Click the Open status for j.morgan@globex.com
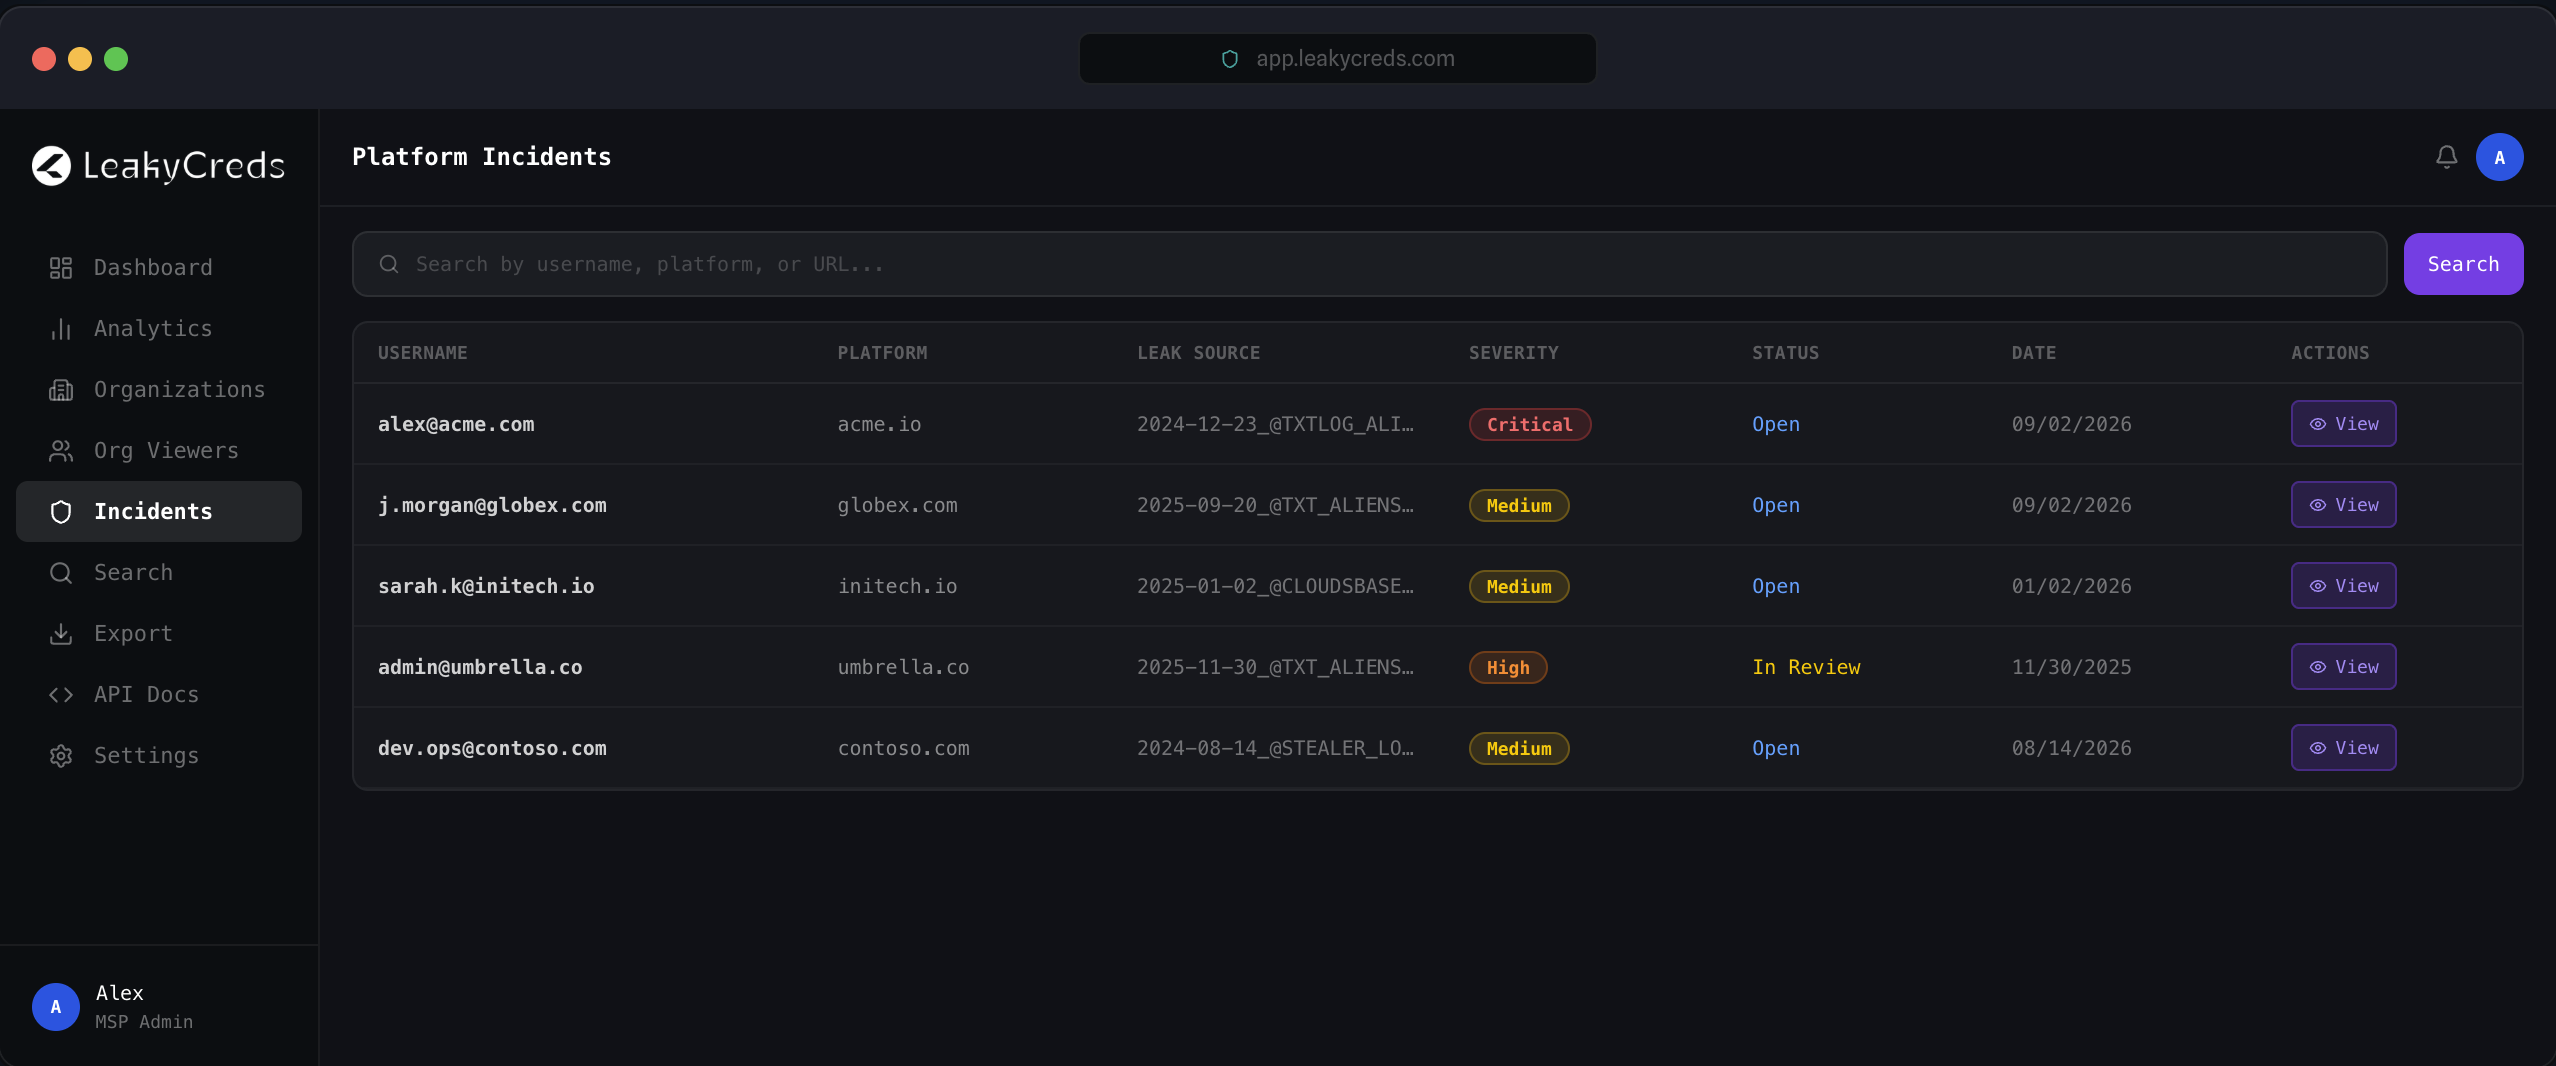2556x1066 pixels. [x=1774, y=505]
